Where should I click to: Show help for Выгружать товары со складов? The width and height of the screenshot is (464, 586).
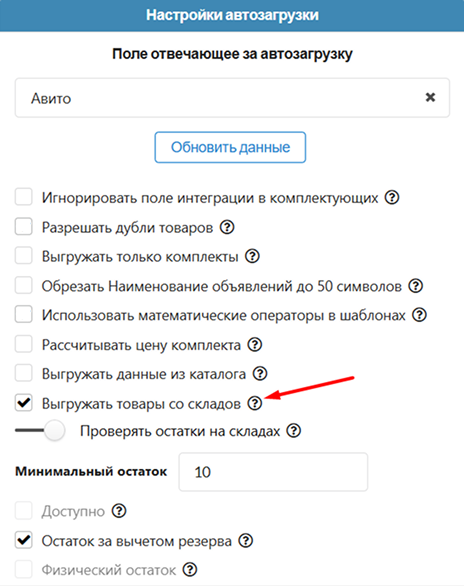[255, 403]
